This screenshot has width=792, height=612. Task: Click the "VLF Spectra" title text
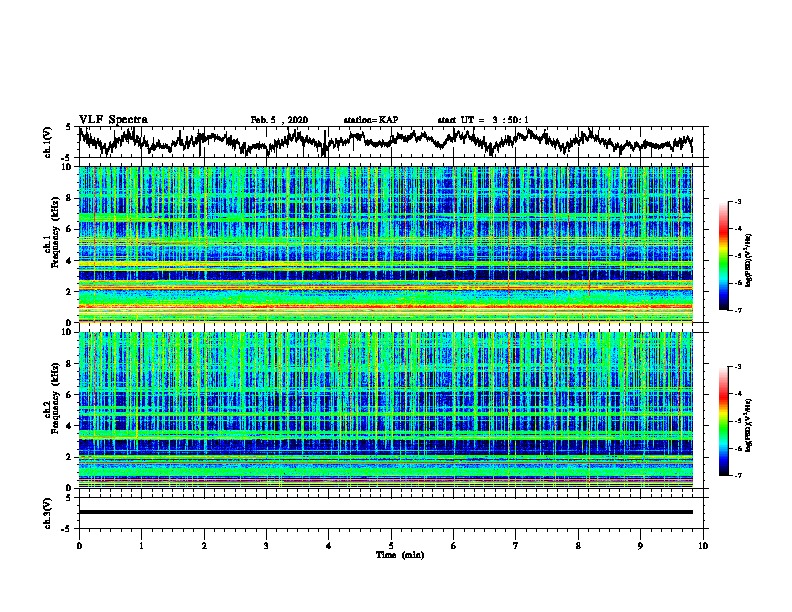point(113,120)
